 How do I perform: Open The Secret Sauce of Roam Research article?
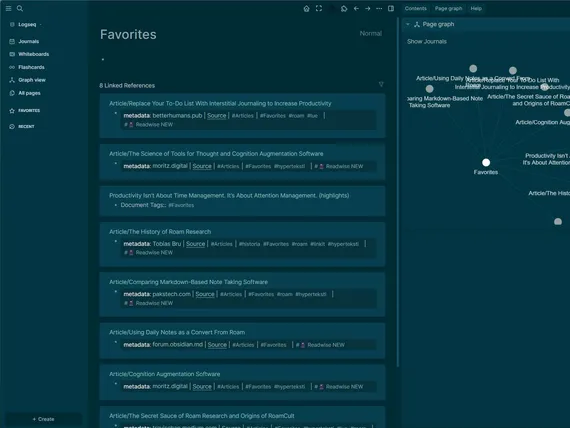pyautogui.click(x=202, y=416)
